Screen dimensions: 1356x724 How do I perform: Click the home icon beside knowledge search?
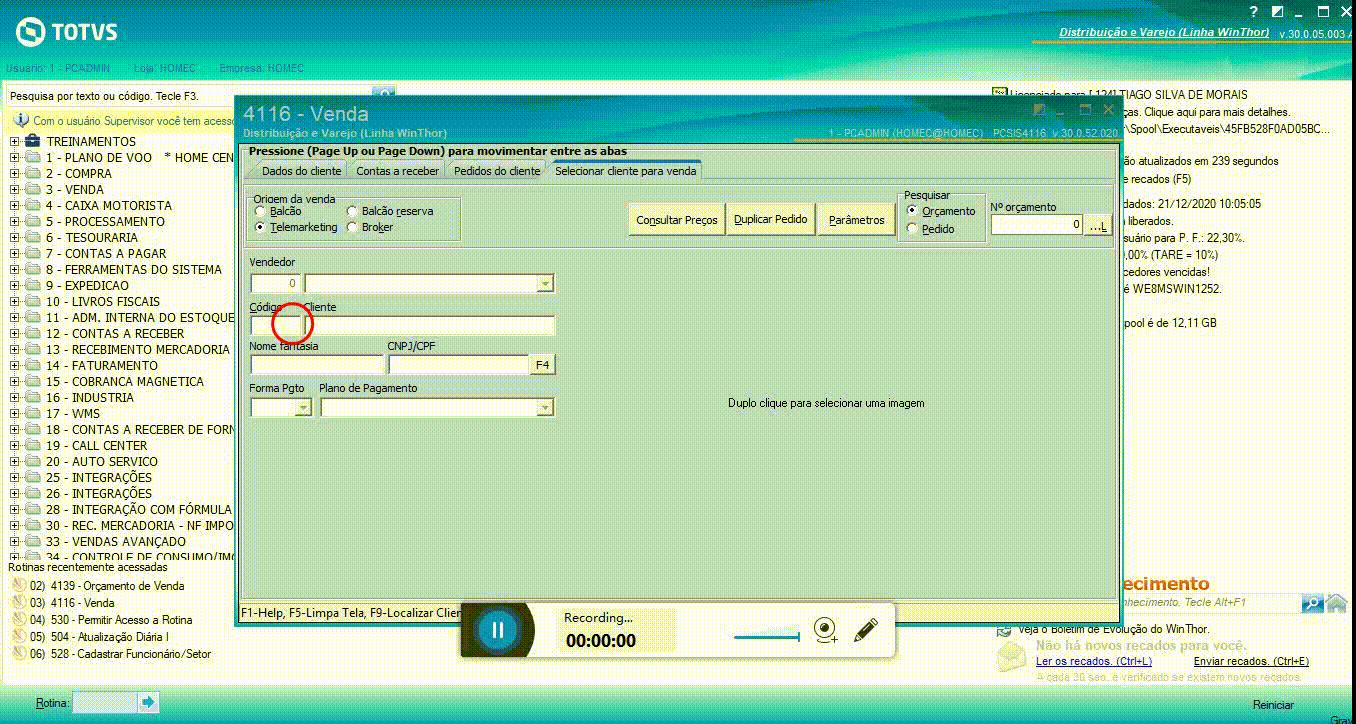coord(1336,603)
